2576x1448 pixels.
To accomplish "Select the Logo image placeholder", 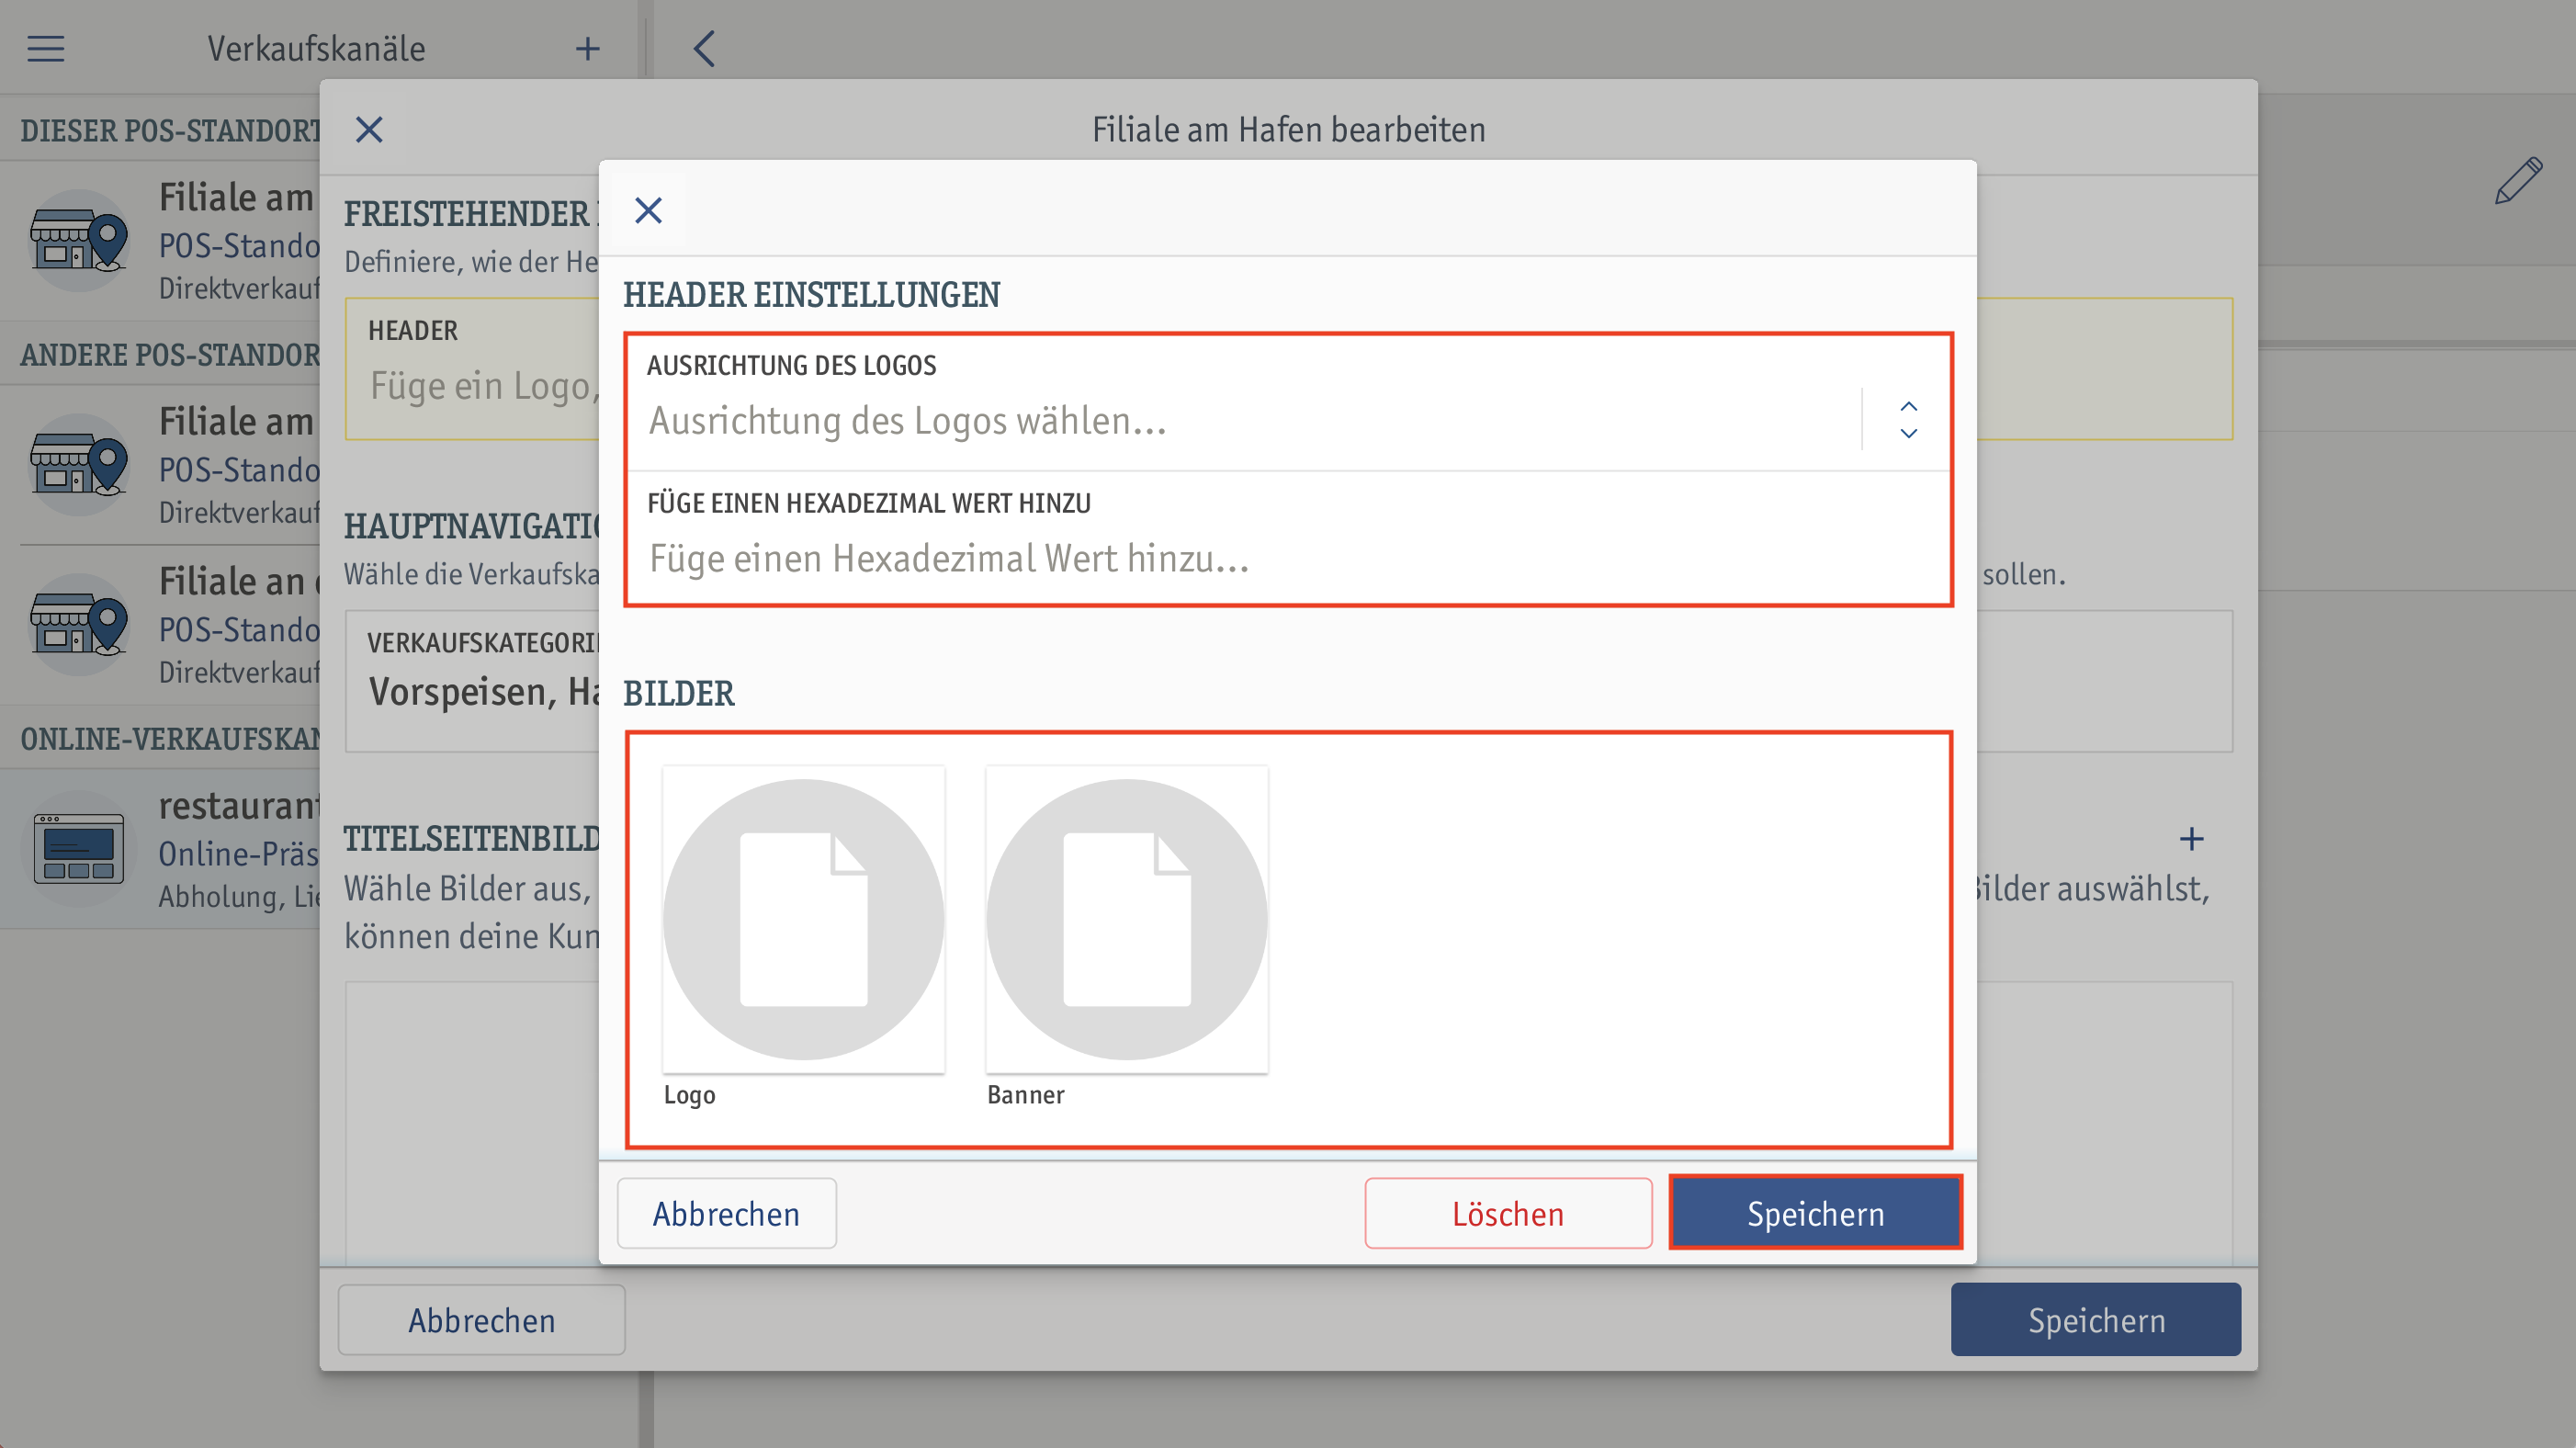I will point(803,919).
